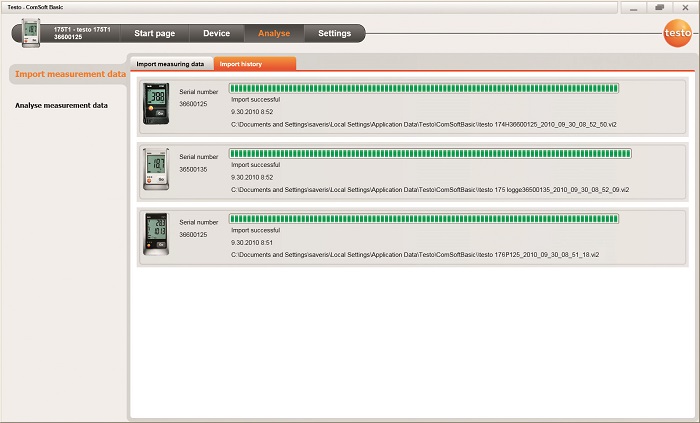Click device name 175T1 - testo 175T1
Screen dimensions: 700x423
click(82, 29)
